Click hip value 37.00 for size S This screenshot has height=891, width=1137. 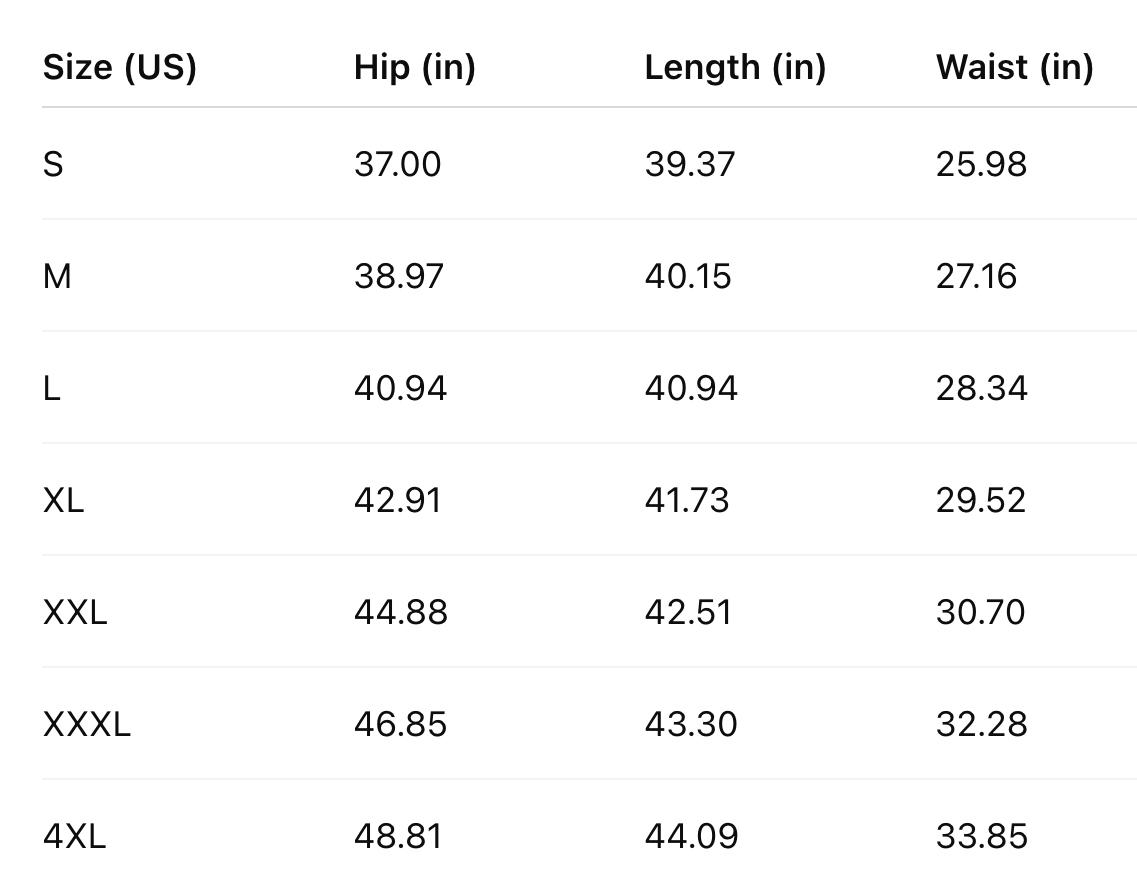tap(397, 164)
